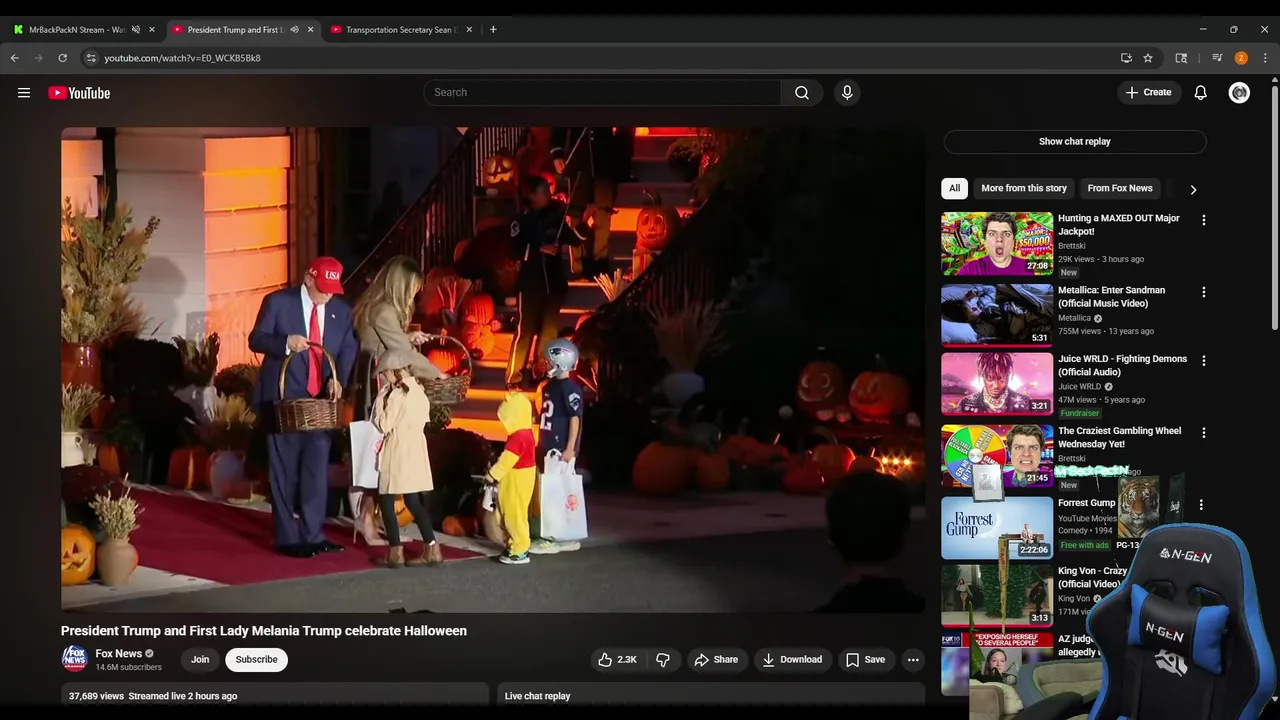This screenshot has height=720, width=1280.
Task: Open options for the Forrest Gump movie
Action: (1201, 505)
